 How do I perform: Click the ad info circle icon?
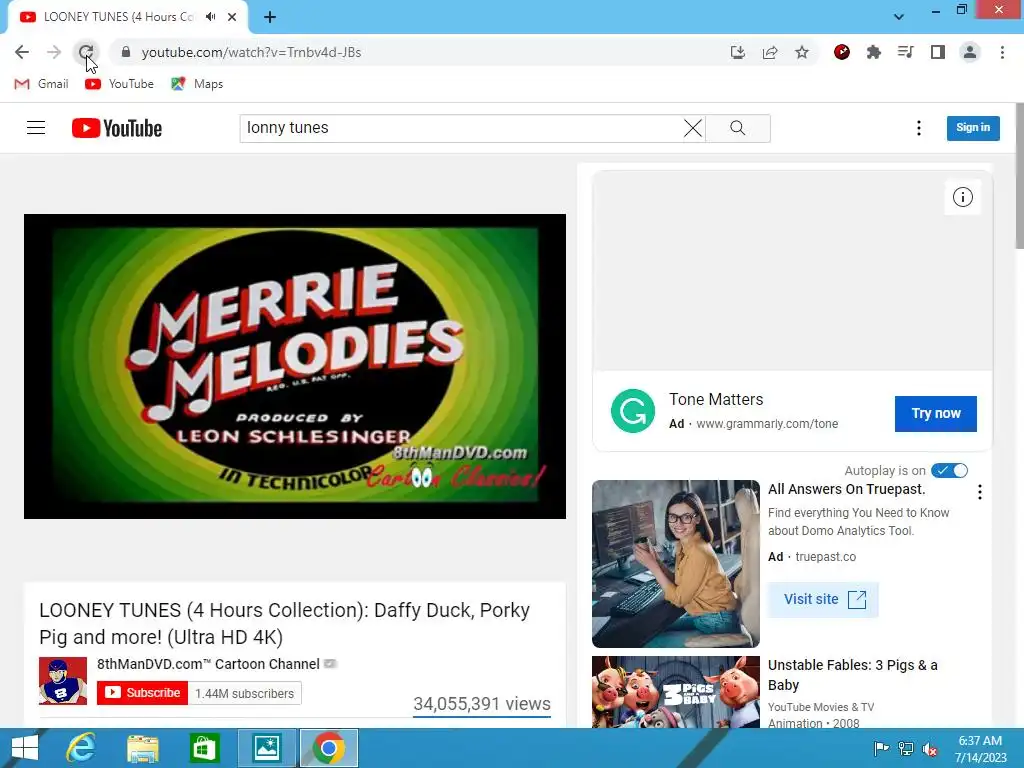pos(963,197)
